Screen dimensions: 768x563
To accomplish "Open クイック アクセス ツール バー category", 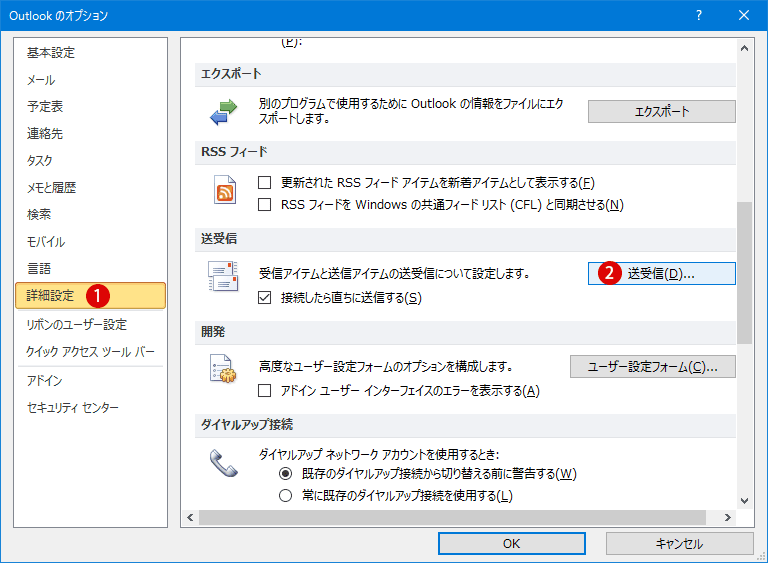I will [91, 351].
